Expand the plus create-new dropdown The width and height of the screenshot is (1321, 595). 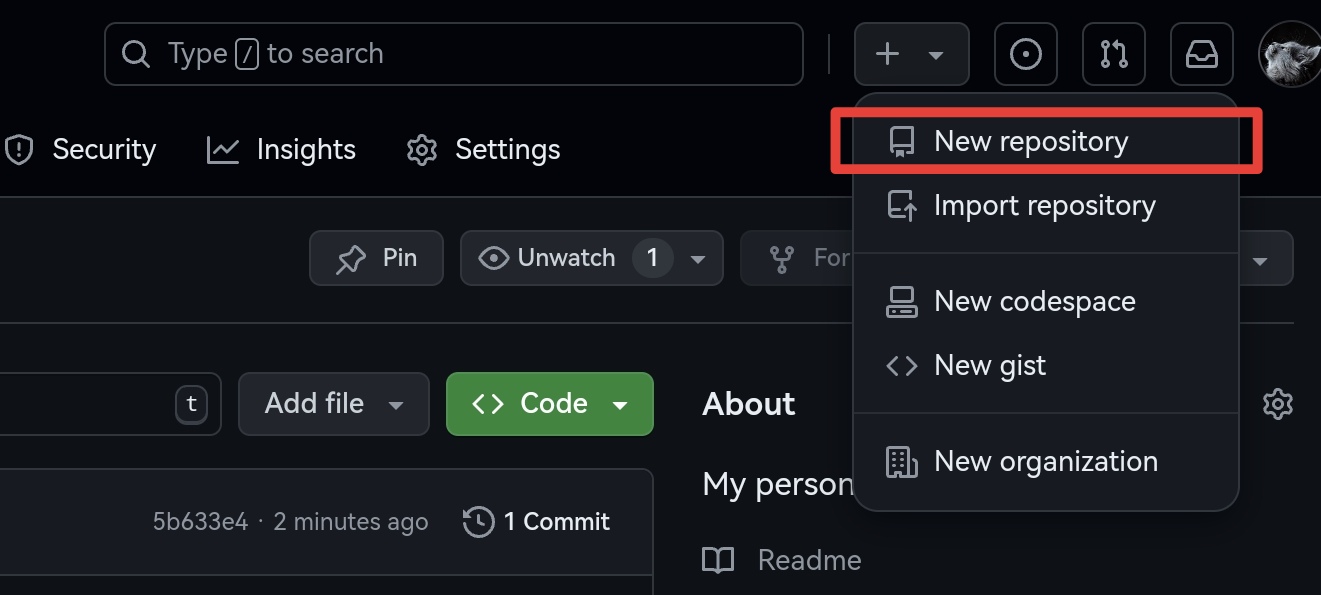pos(911,54)
